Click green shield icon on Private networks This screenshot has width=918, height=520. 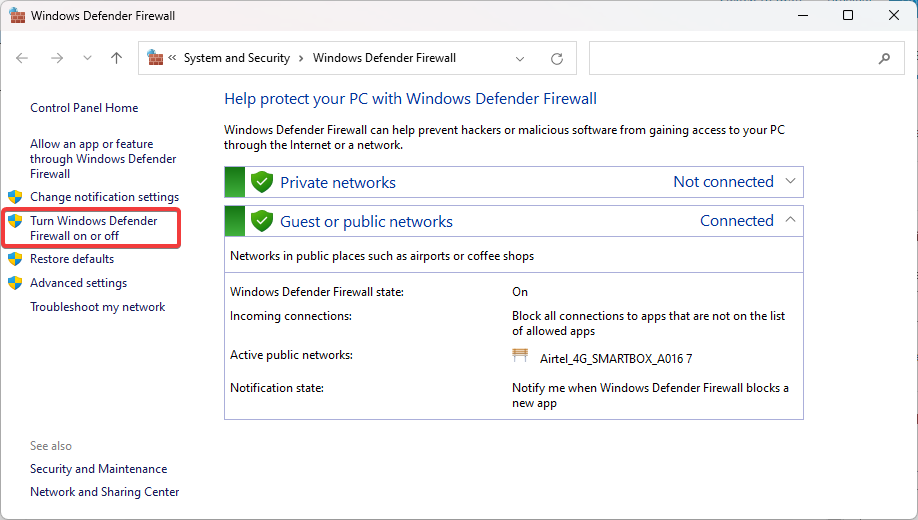pyautogui.click(x=262, y=182)
